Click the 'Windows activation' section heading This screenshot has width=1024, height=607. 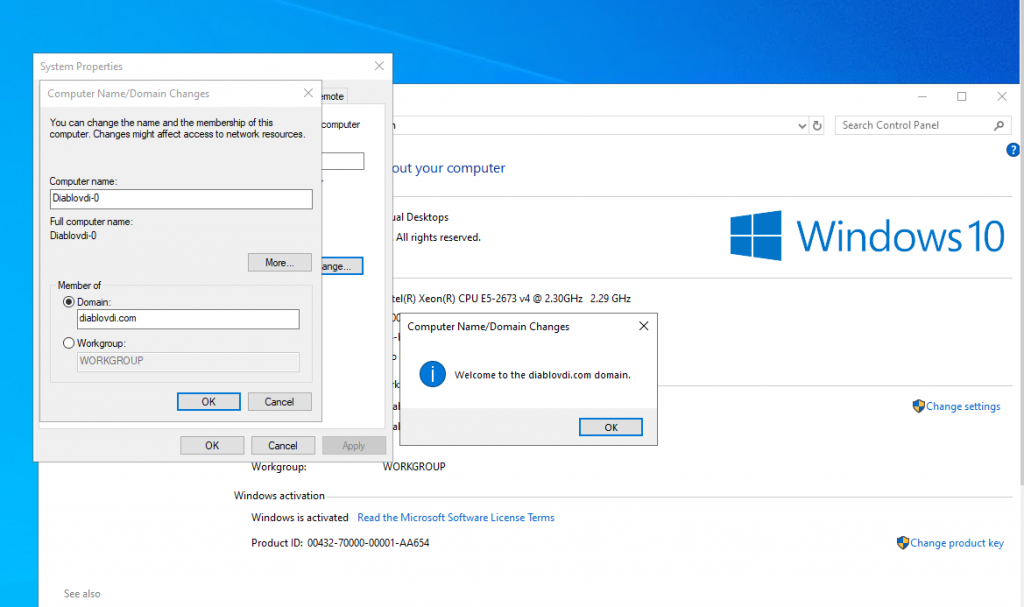[x=279, y=496]
